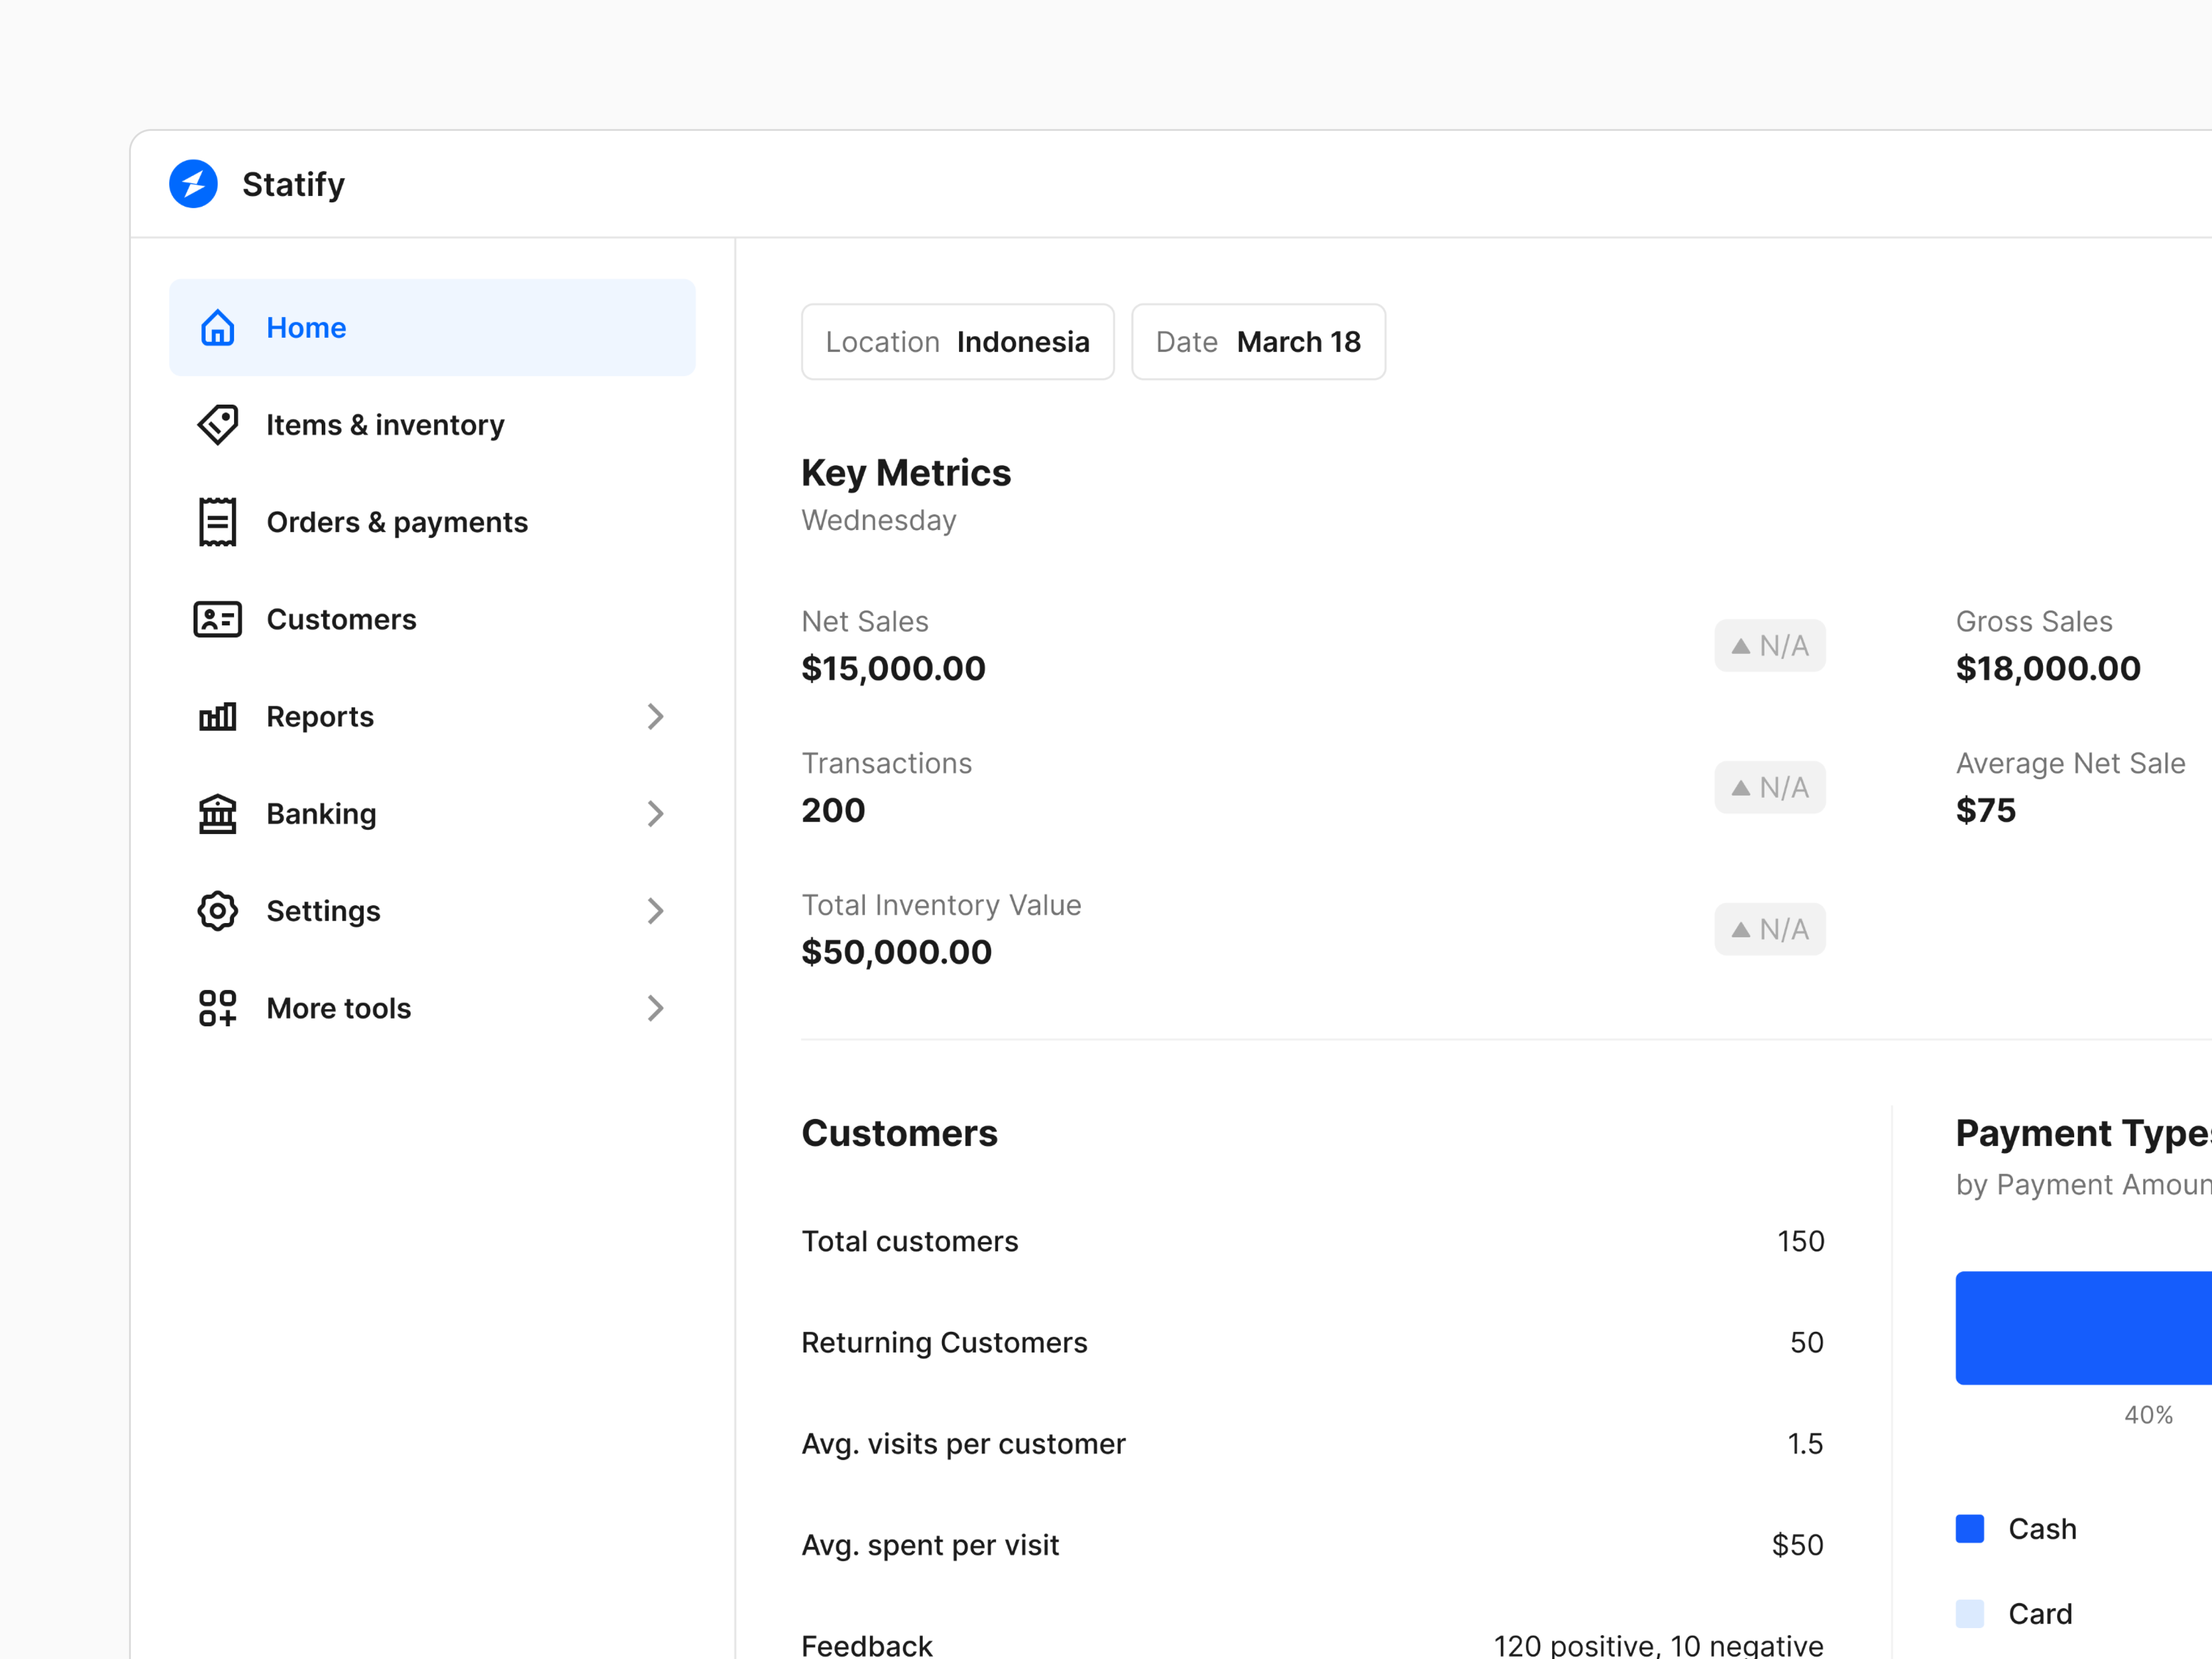
Task: Click the Transactions value 200
Action: [x=833, y=810]
